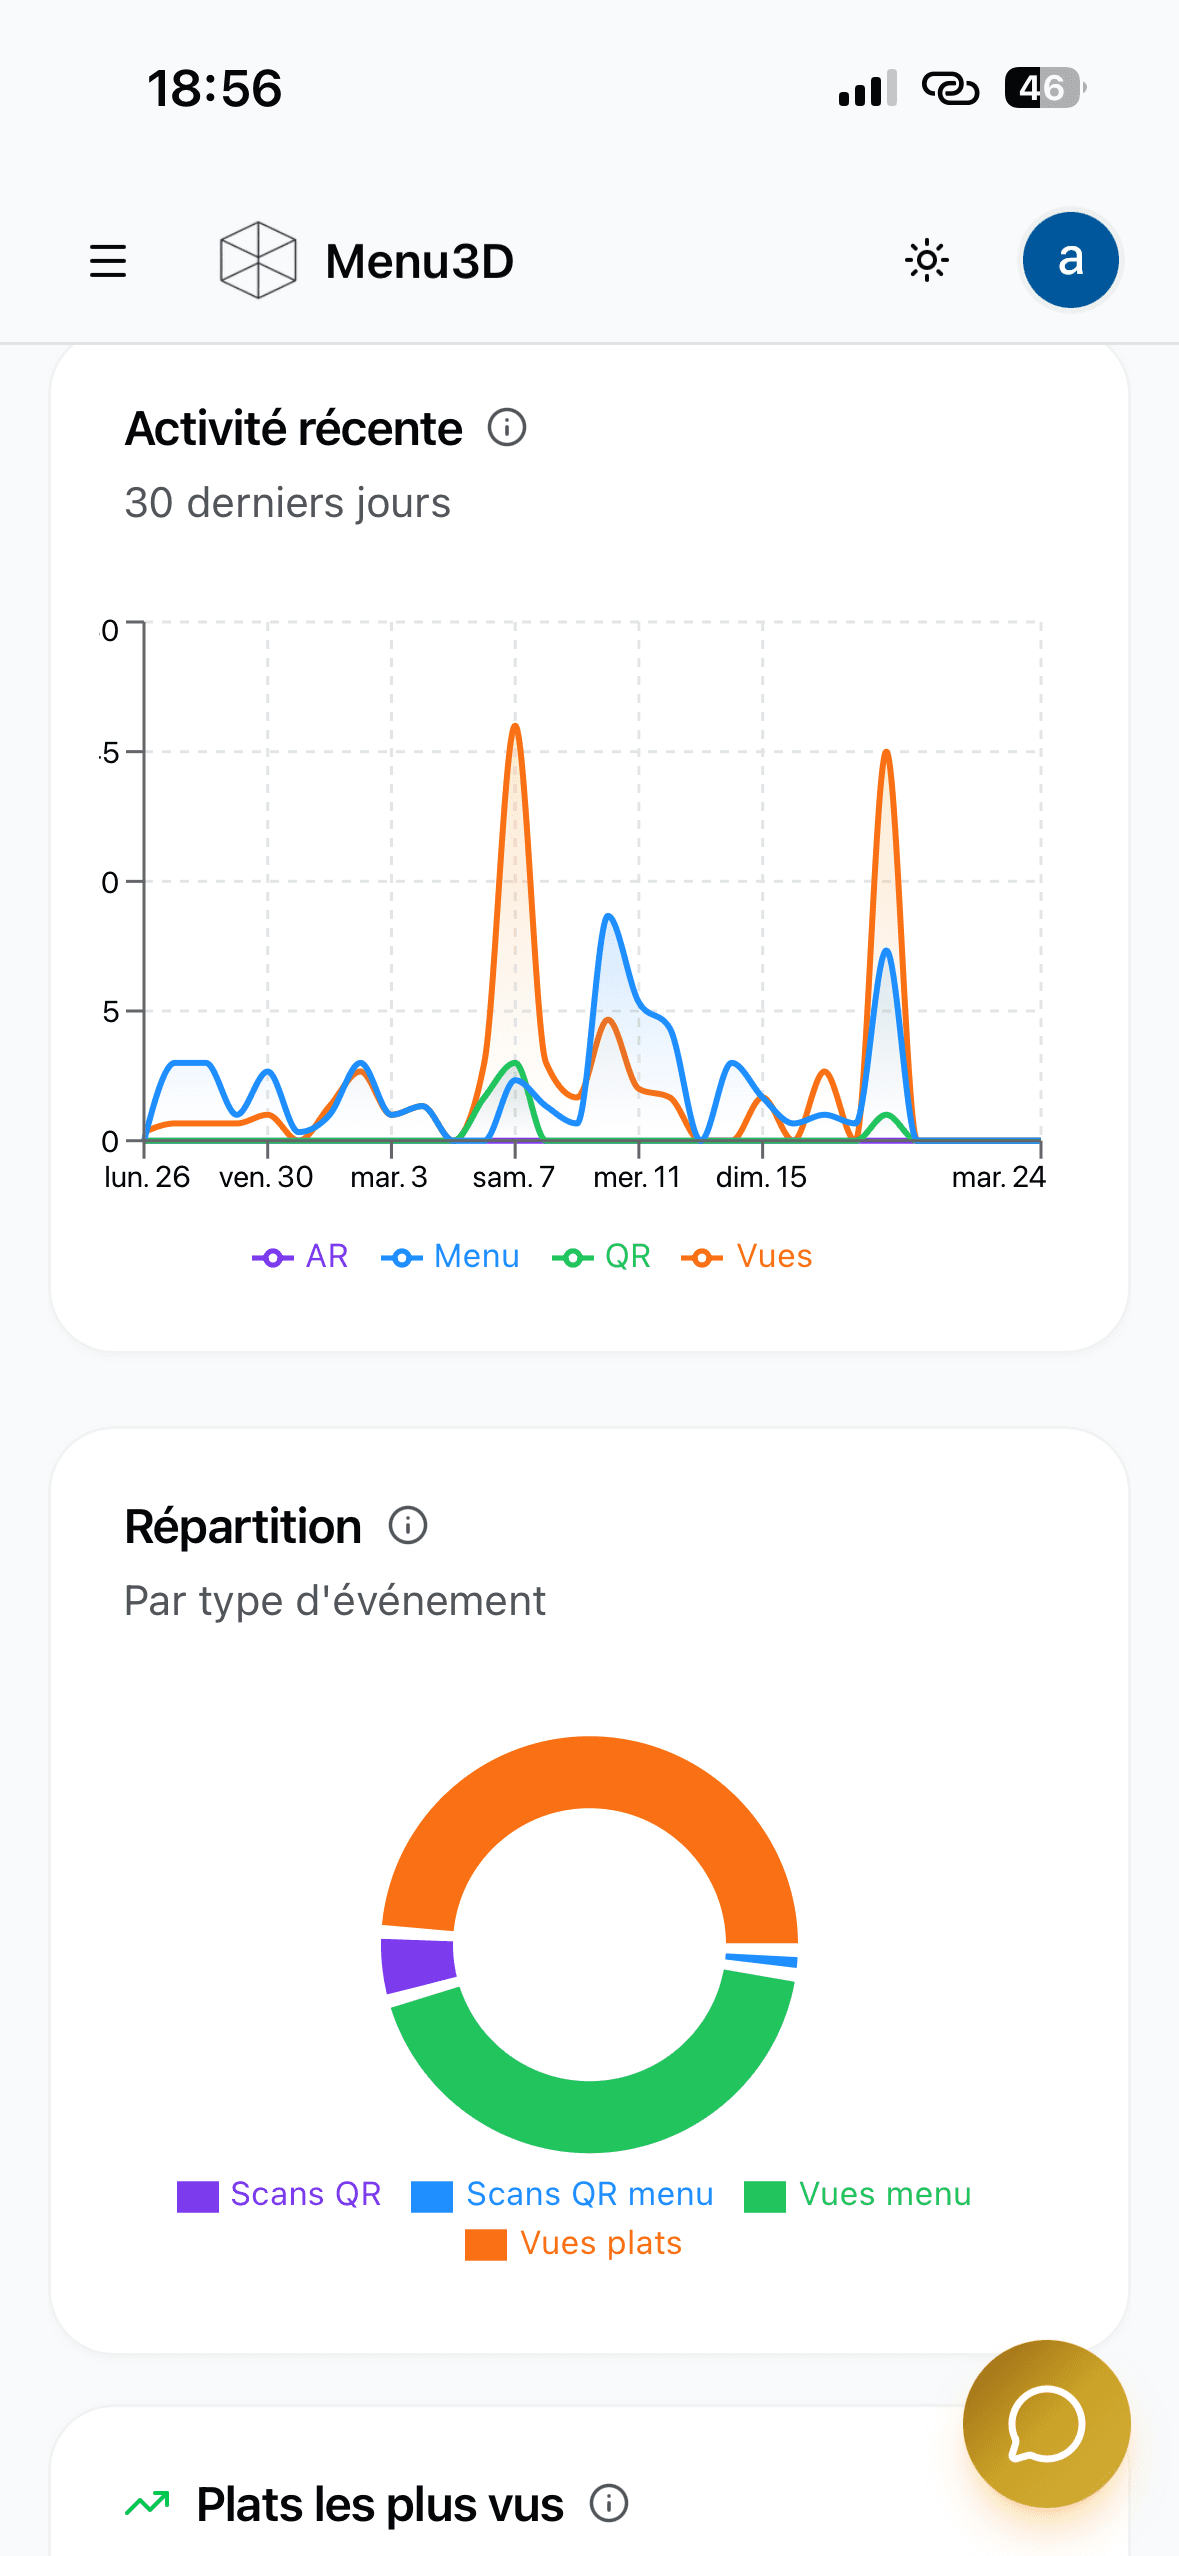1179x2556 pixels.
Task: Toggle Vues series in chart legend
Action: click(x=747, y=1256)
